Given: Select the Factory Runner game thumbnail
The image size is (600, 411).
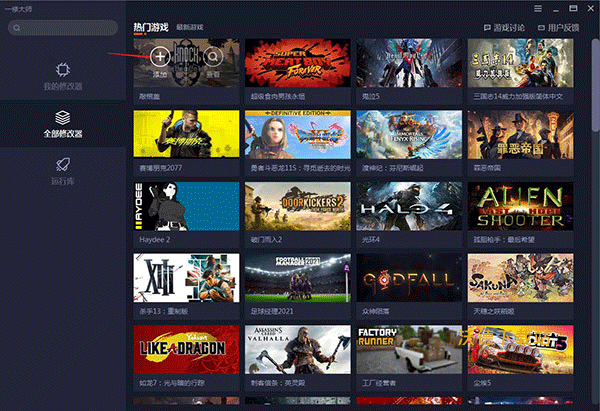Looking at the screenshot, I should 409,349.
